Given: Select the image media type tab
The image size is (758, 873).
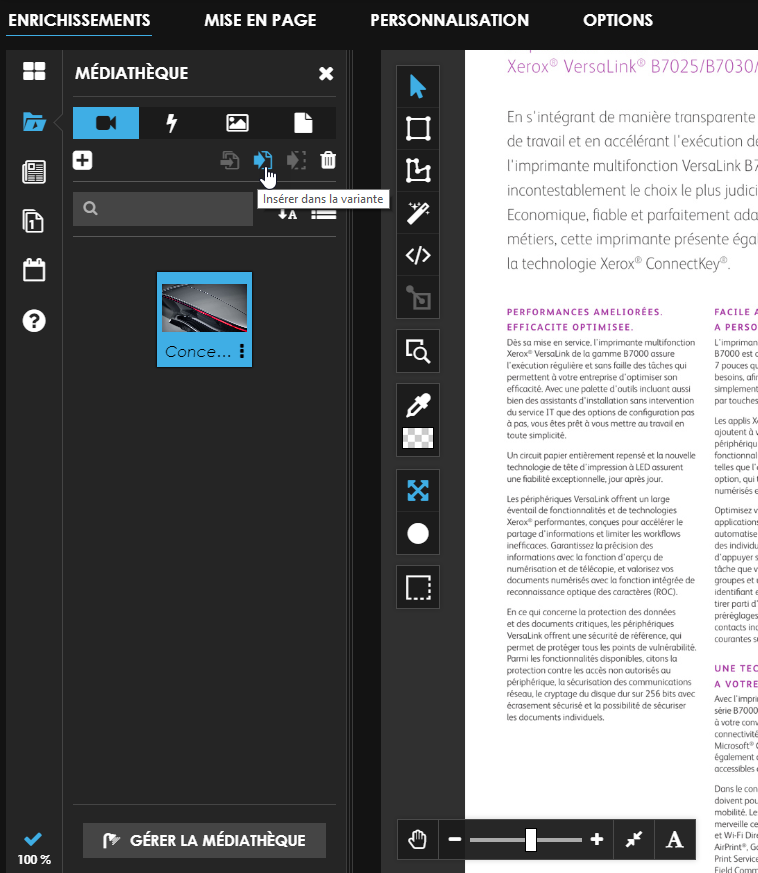Looking at the screenshot, I should coord(237,123).
